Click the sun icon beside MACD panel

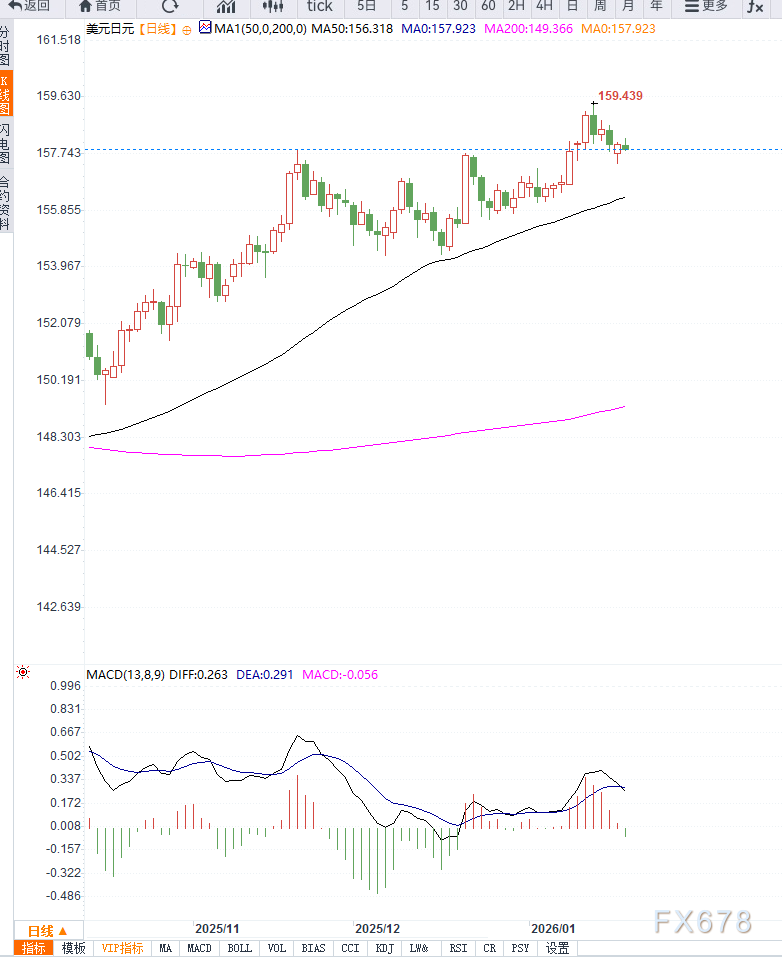[x=22, y=674]
